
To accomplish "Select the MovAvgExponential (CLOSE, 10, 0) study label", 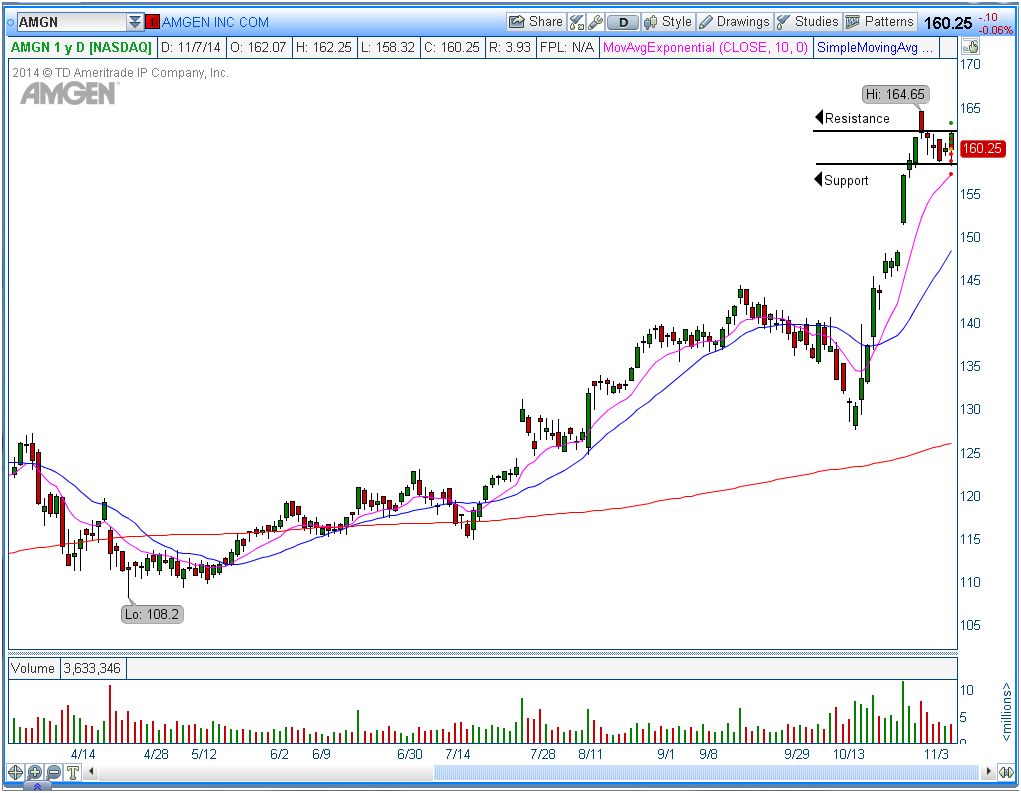I will (705, 48).
